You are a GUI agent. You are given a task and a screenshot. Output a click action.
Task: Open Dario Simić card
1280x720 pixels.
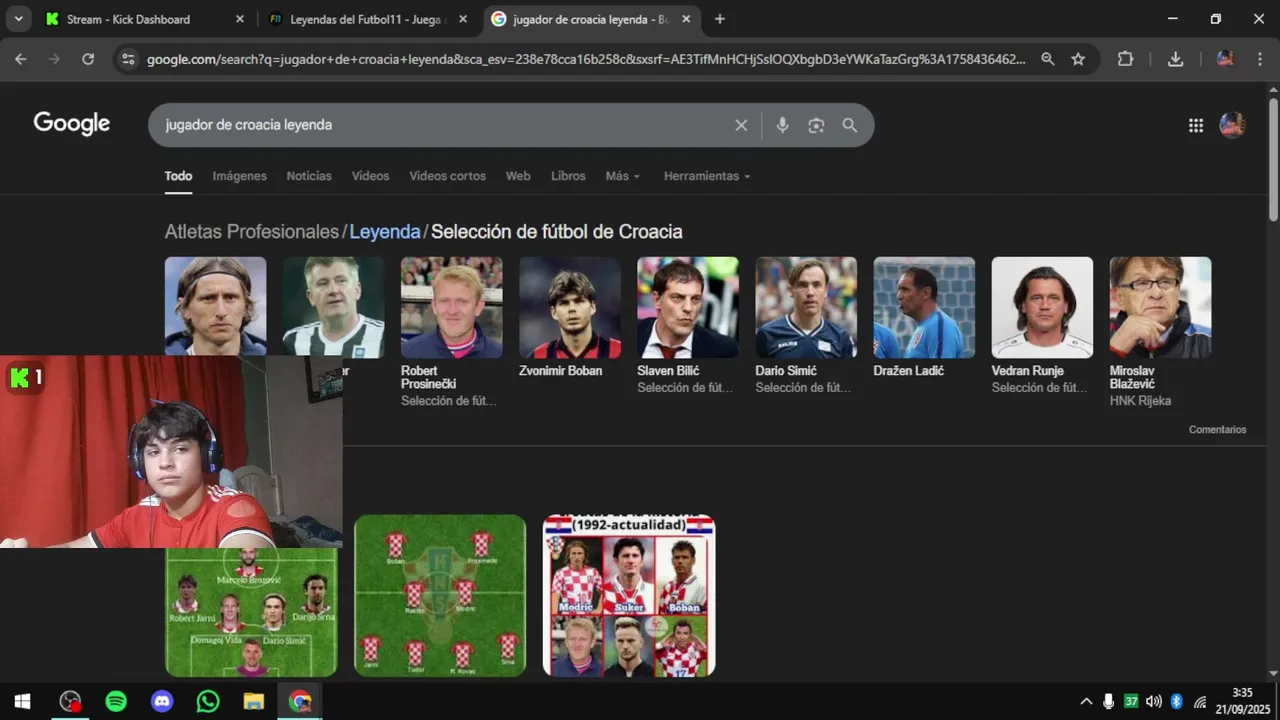(806, 325)
